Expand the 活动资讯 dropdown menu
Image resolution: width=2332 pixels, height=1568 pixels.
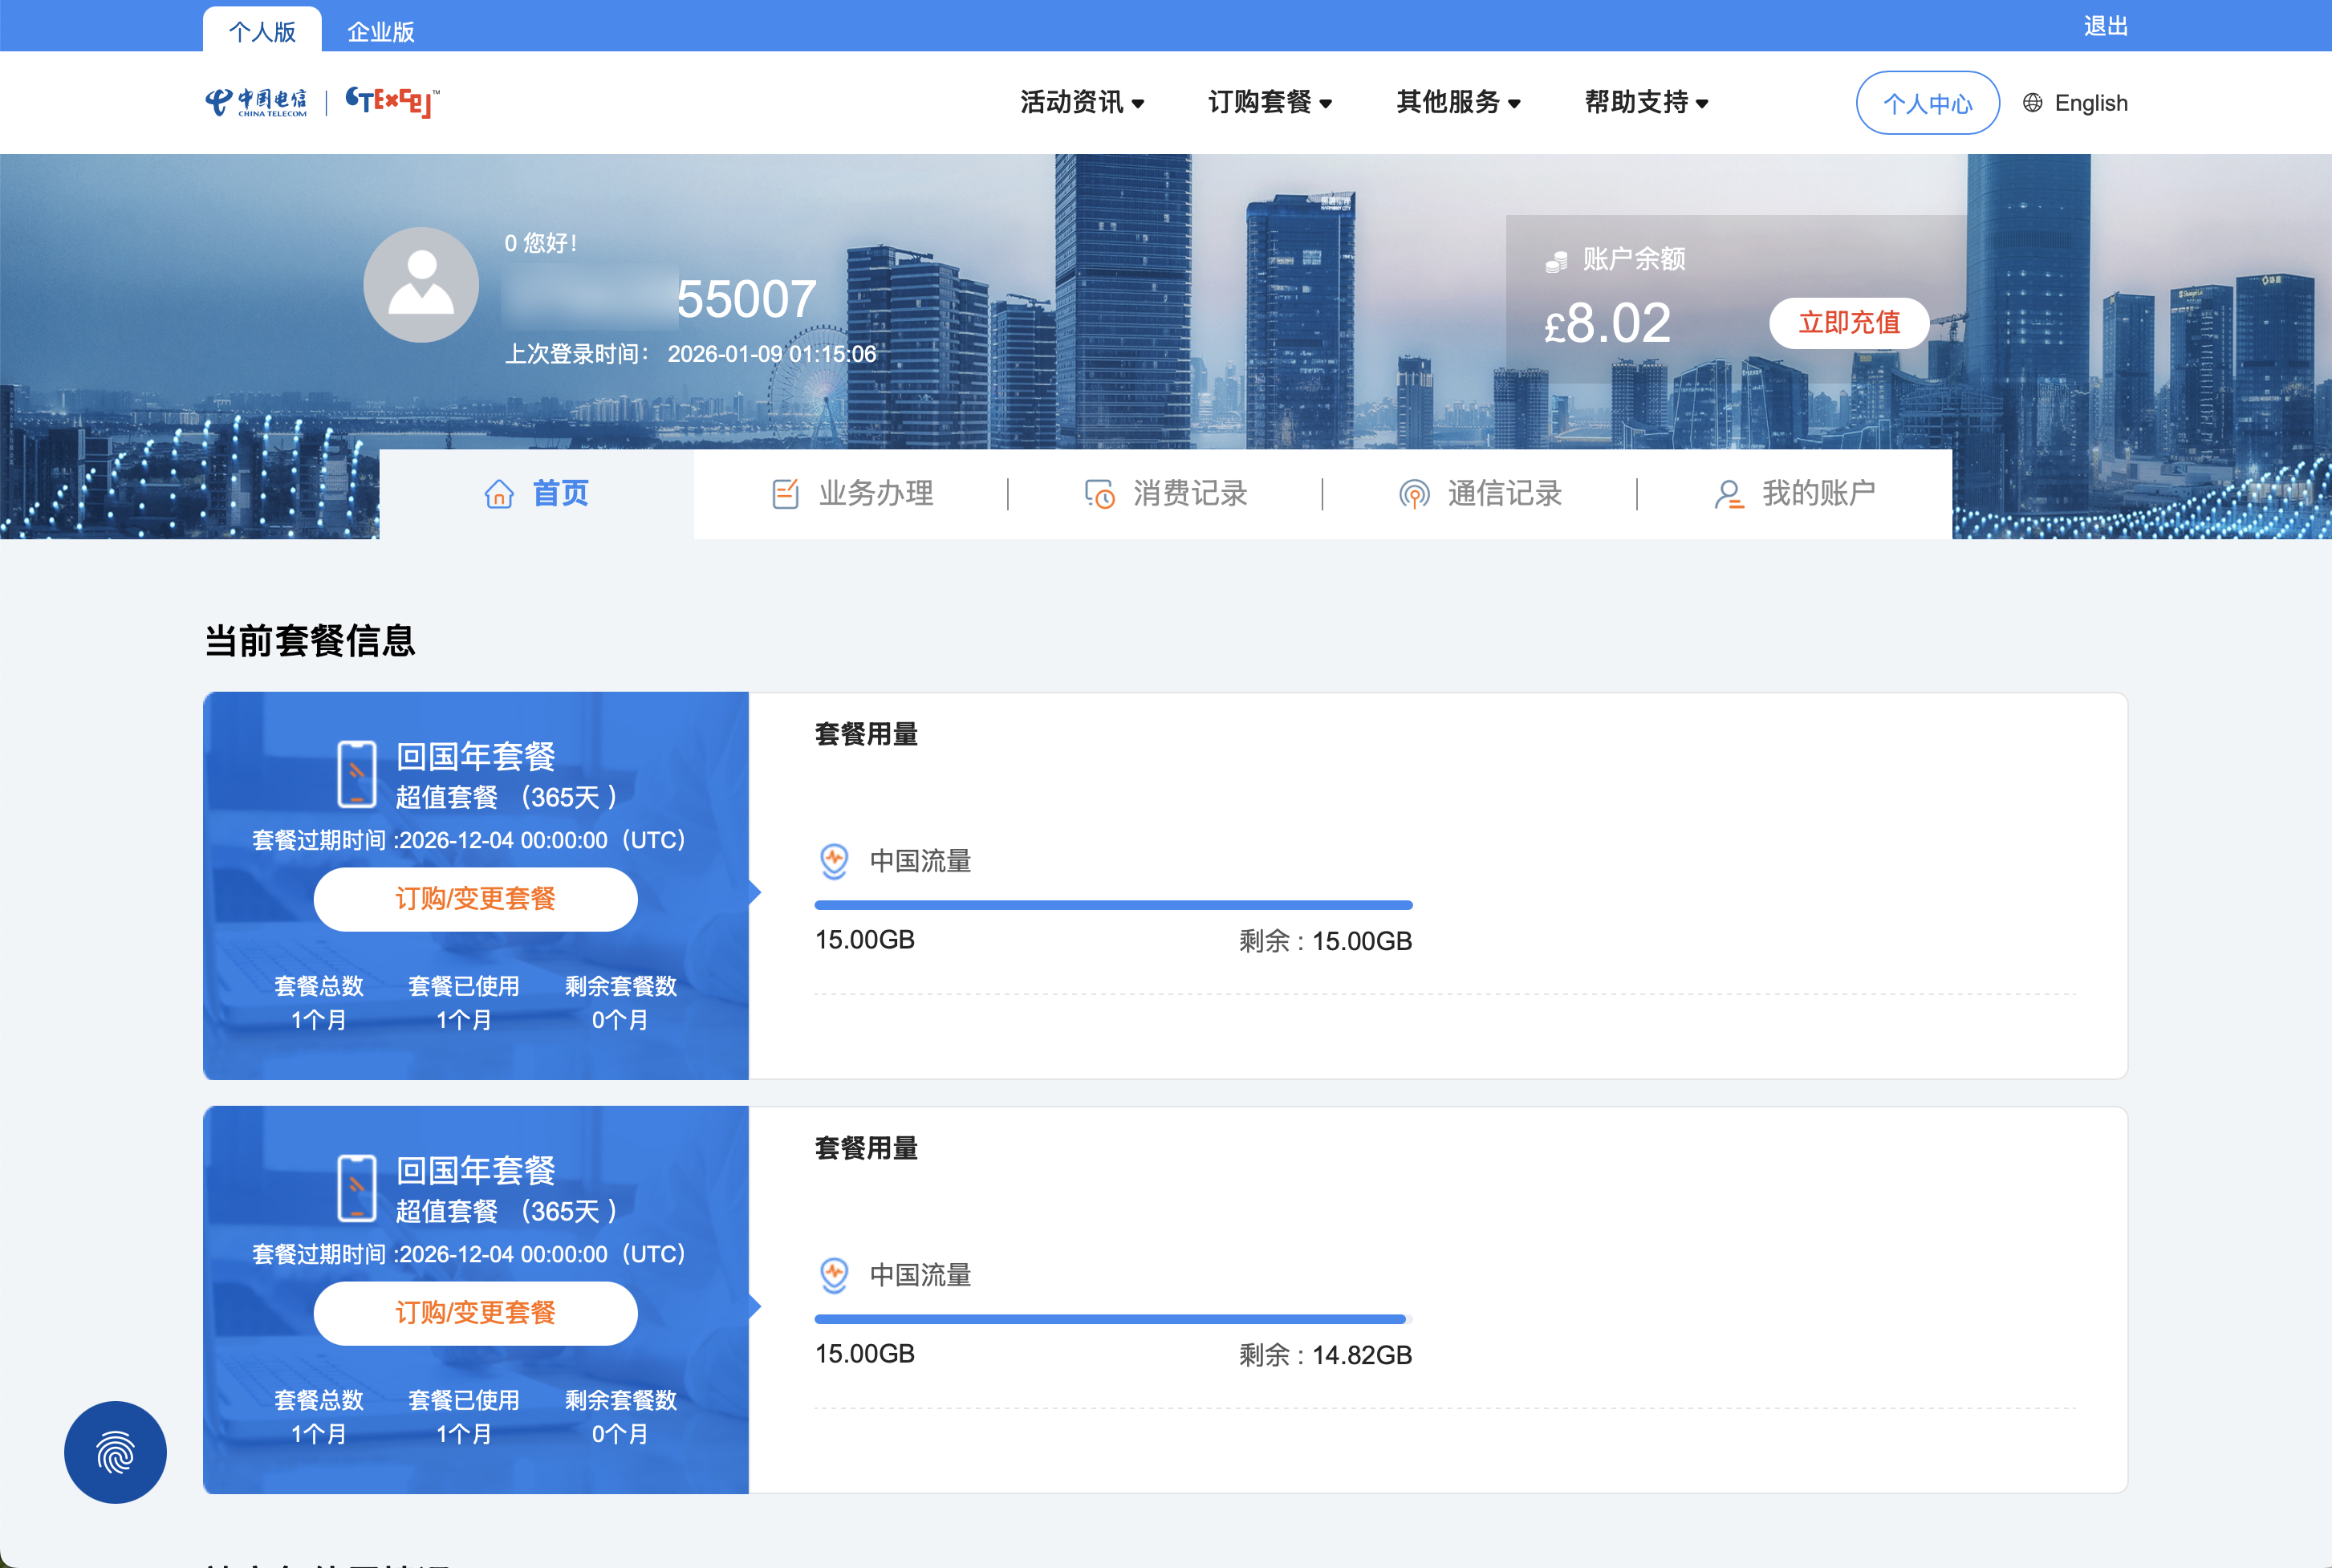click(1082, 102)
